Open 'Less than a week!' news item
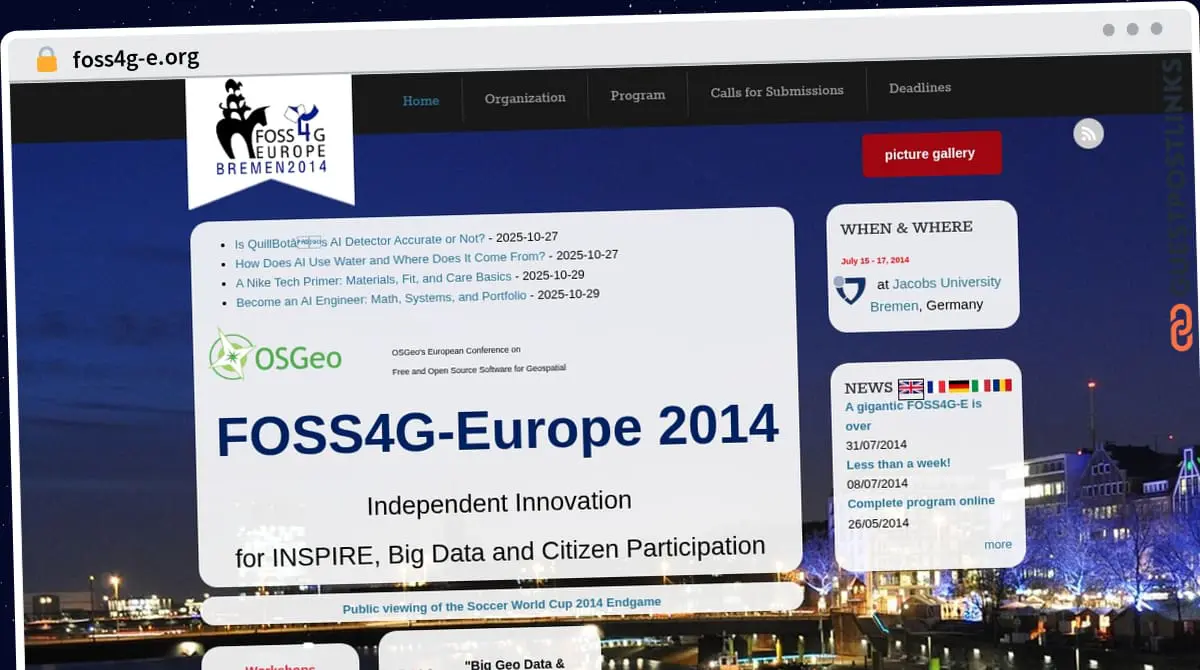Image resolution: width=1200 pixels, height=670 pixels. click(x=898, y=464)
